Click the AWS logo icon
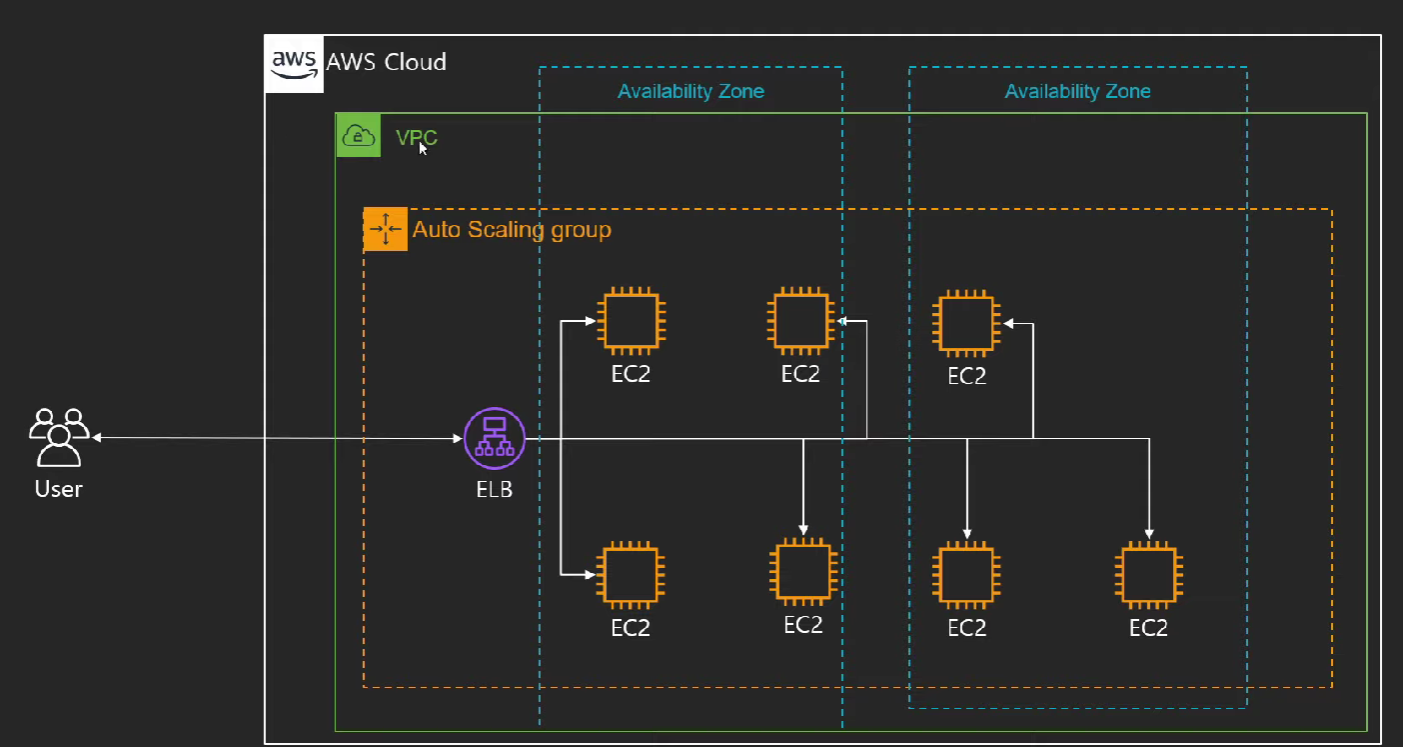The width and height of the screenshot is (1403, 747). [x=294, y=63]
